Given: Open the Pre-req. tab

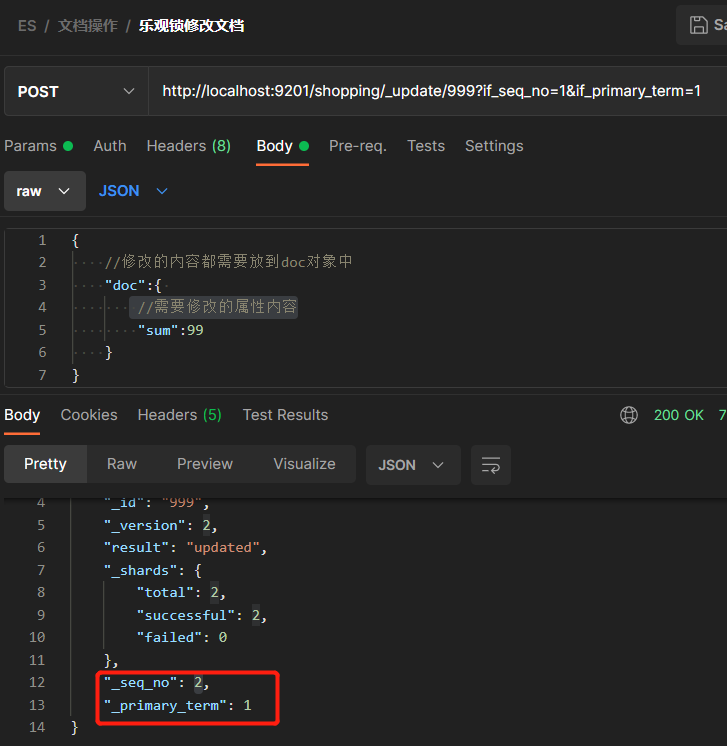Looking at the screenshot, I should click(358, 146).
